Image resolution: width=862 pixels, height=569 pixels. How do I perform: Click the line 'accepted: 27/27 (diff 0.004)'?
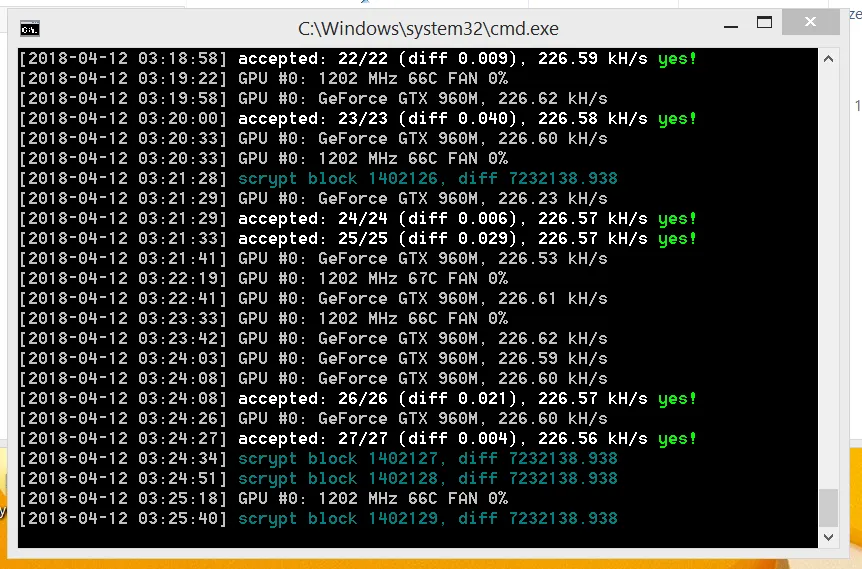pyautogui.click(x=358, y=439)
